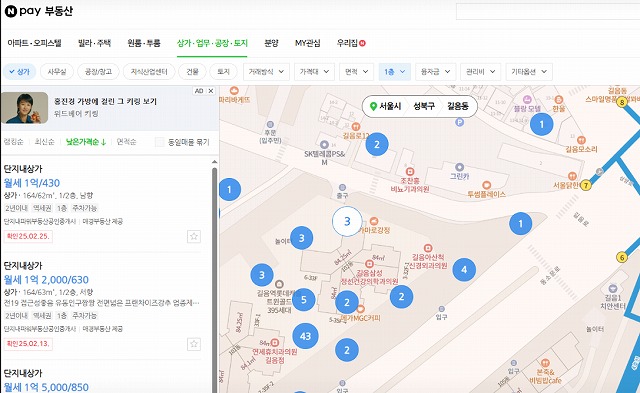Open the ad thumbnail image
Image resolution: width=640 pixels, height=393 pixels.
click(24, 108)
